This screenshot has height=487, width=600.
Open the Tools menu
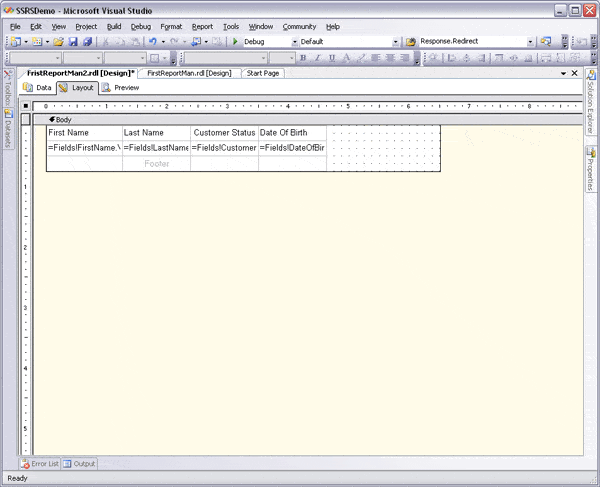click(231, 26)
